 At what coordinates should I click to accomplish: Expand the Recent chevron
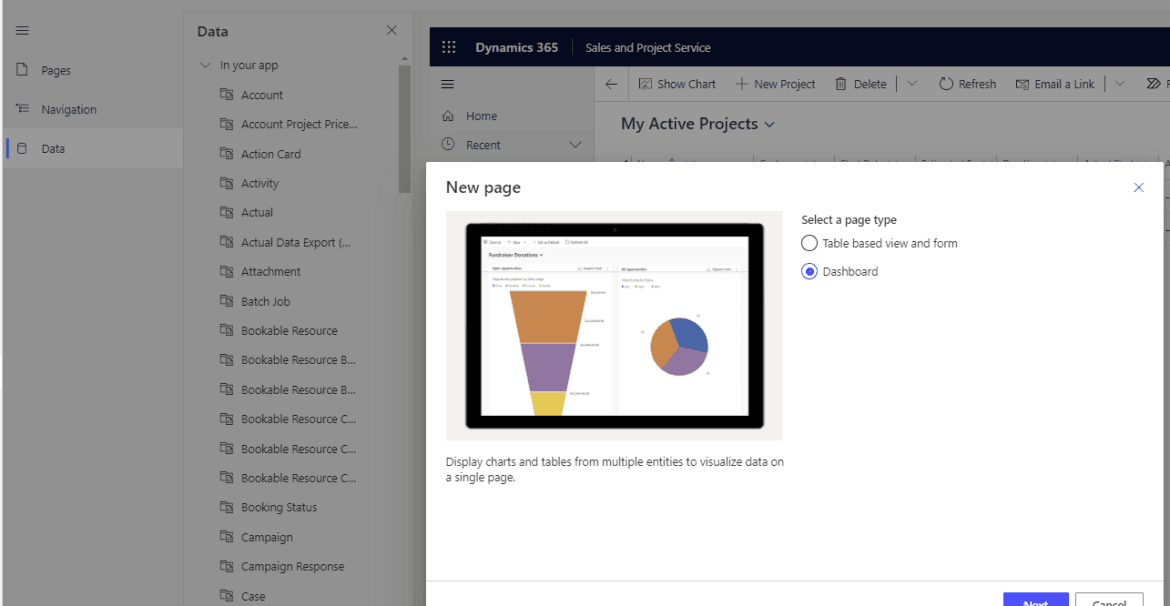tap(575, 145)
